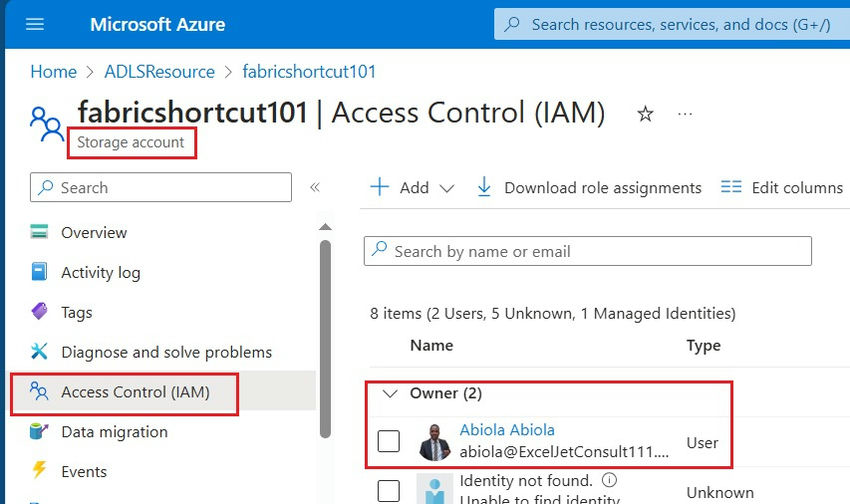Viewport: 850px width, 504px height.
Task: Click the ADLSResource breadcrumb link
Action: 160,72
